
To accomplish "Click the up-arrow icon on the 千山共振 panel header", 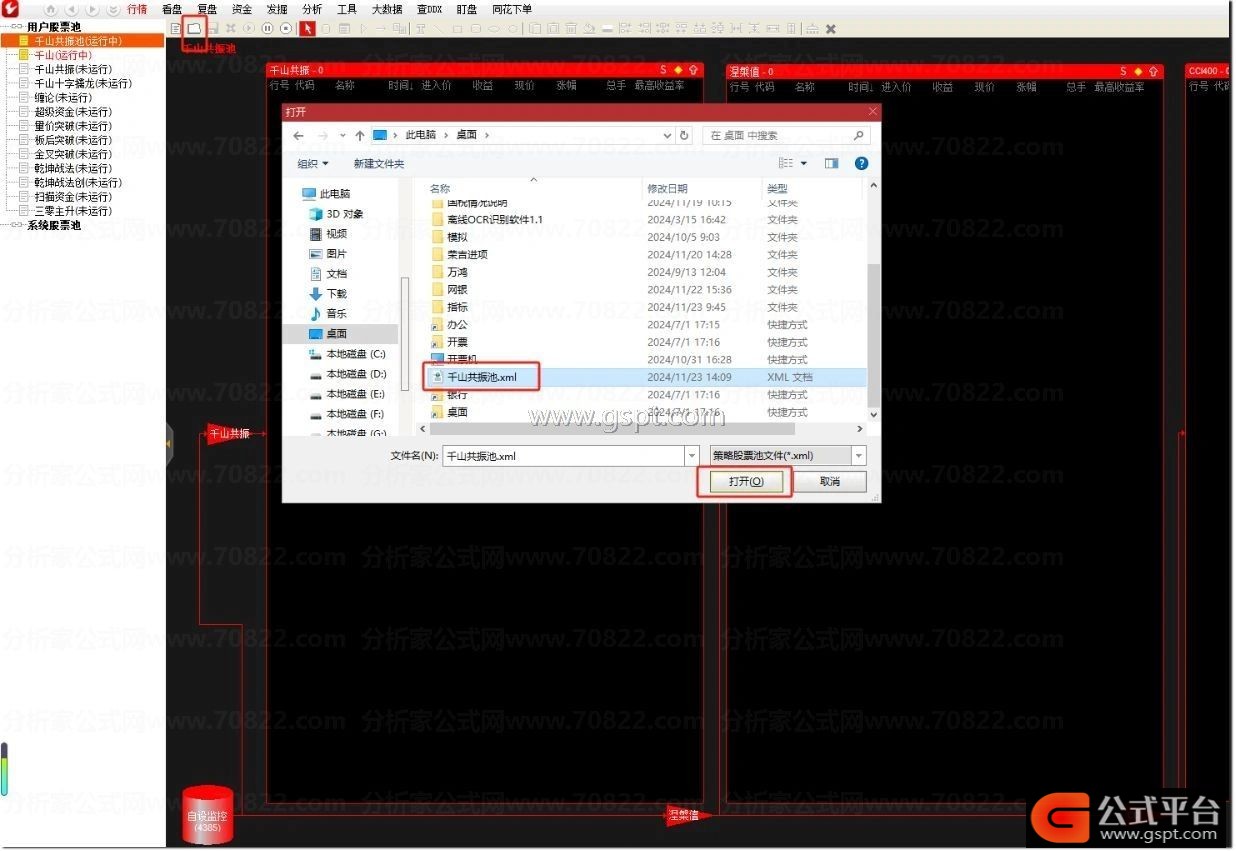I will [693, 71].
